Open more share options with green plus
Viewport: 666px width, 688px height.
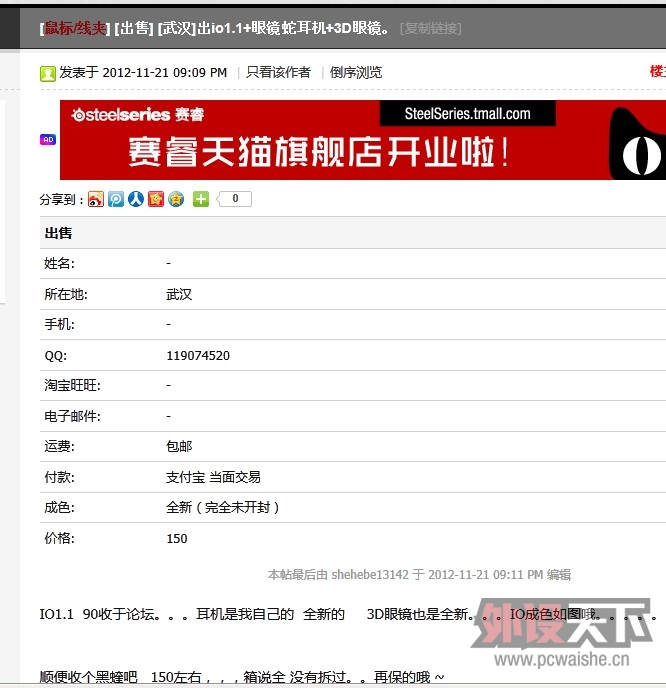(x=201, y=199)
